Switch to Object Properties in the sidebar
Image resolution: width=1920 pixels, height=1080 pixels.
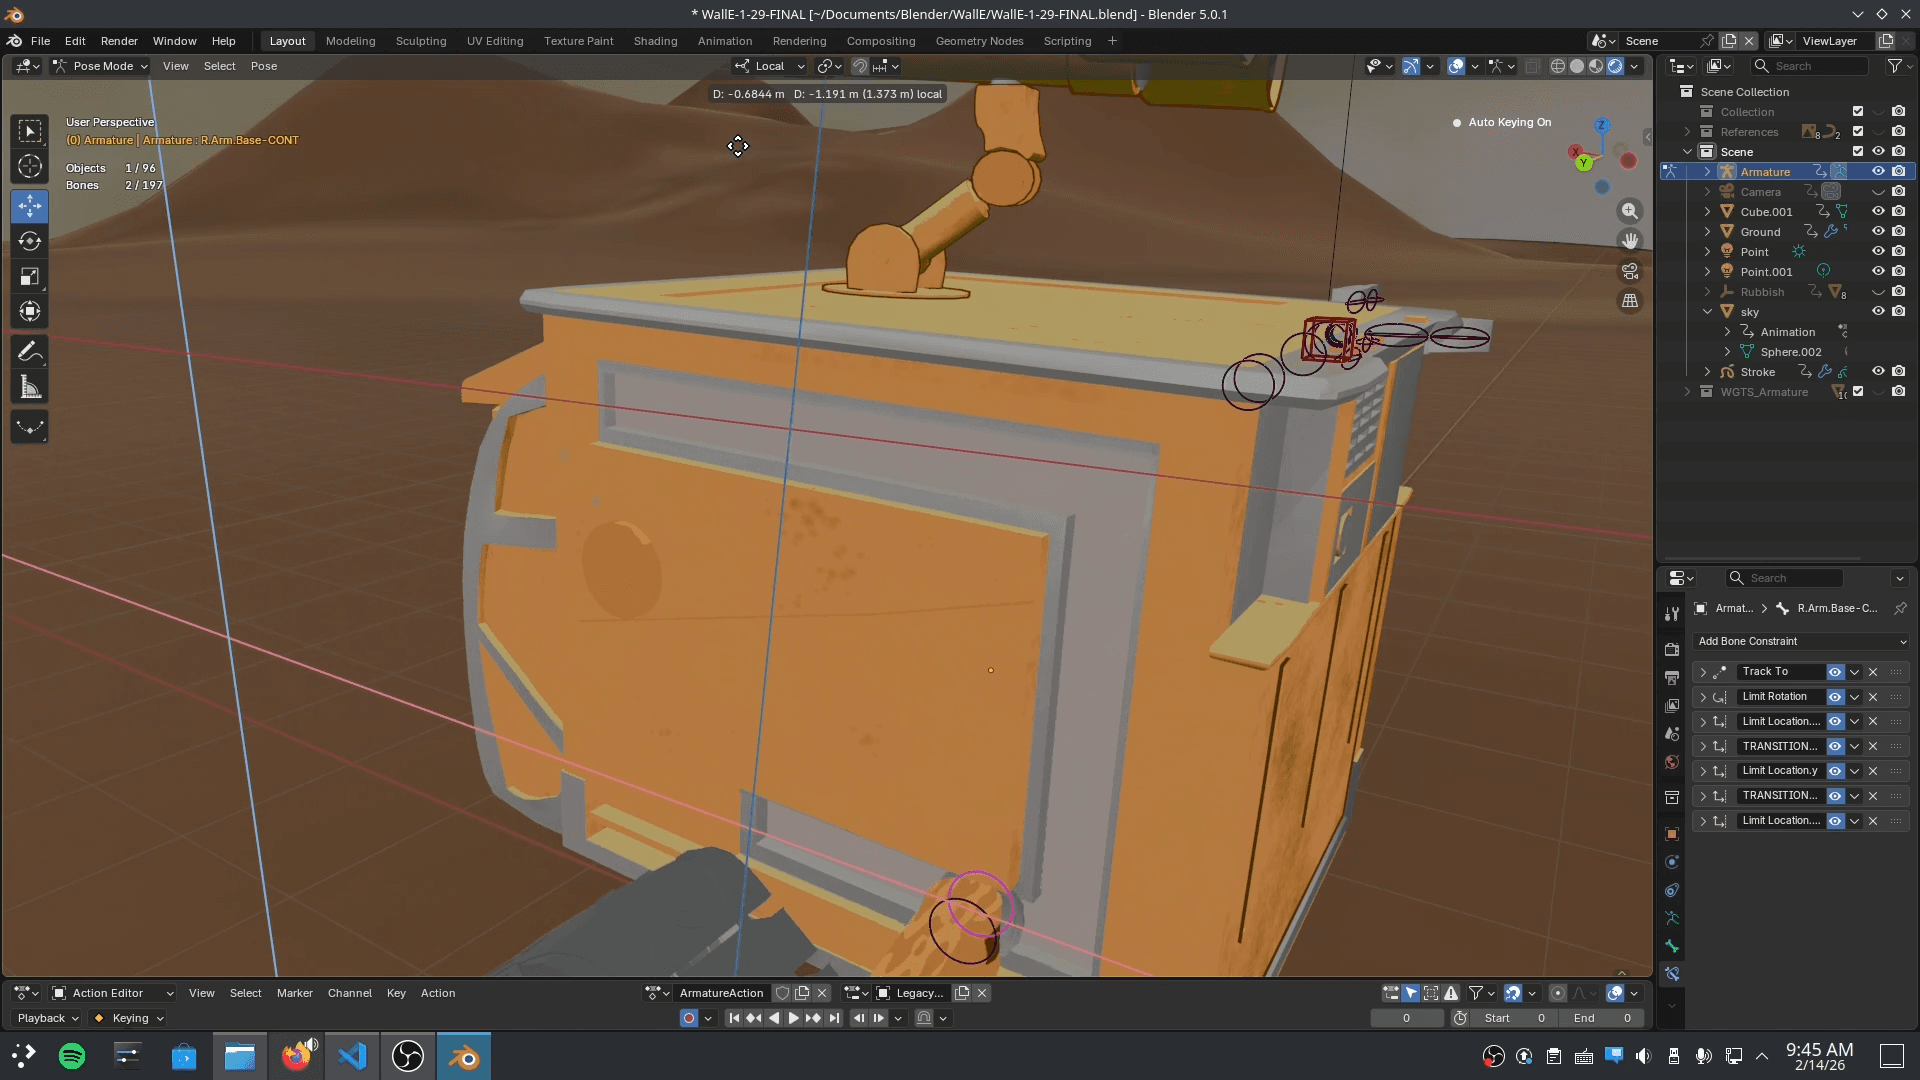click(x=1671, y=833)
